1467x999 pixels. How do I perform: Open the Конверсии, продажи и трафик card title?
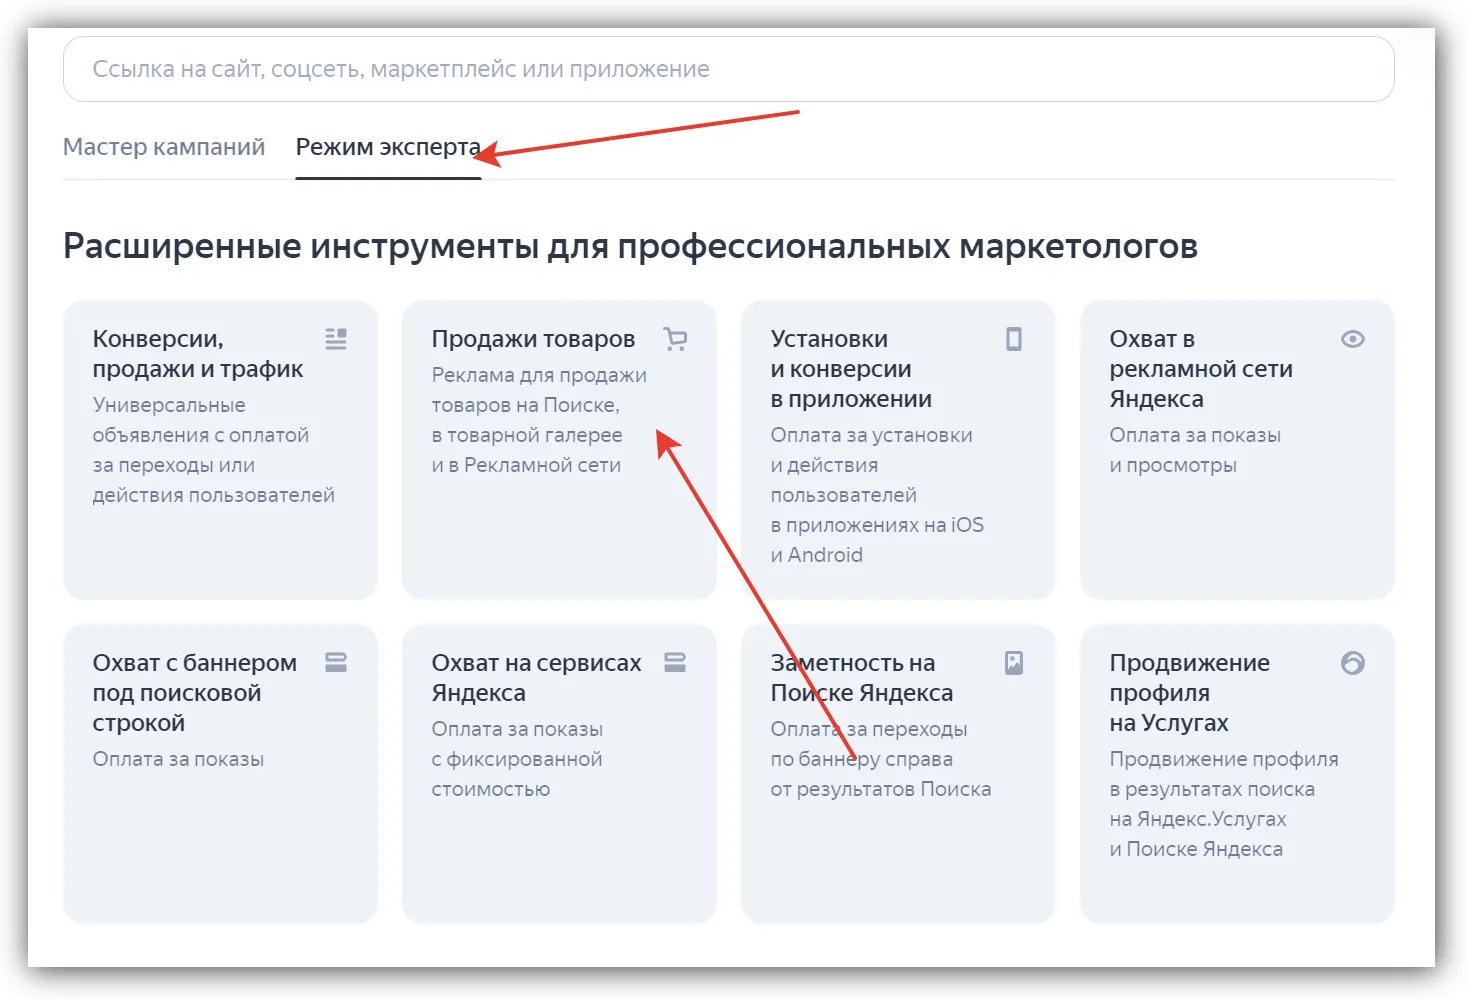tap(198, 354)
